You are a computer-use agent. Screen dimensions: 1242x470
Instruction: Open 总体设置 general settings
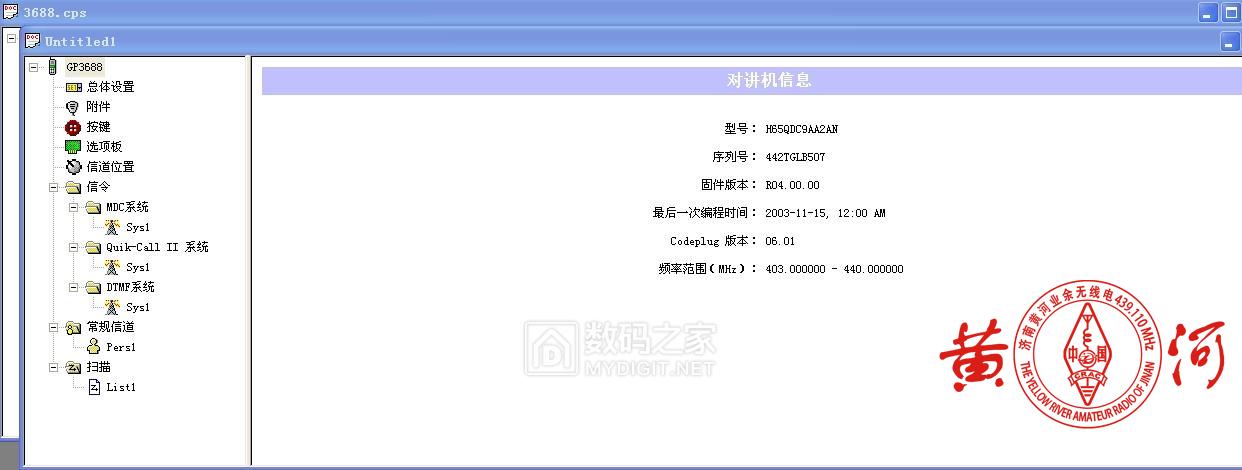pos(110,87)
